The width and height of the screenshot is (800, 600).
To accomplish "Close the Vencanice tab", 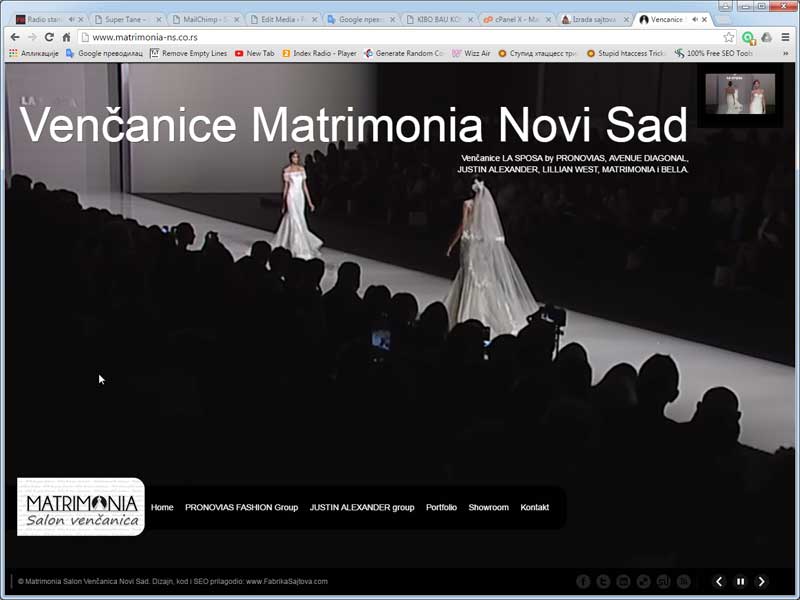I will tap(704, 19).
